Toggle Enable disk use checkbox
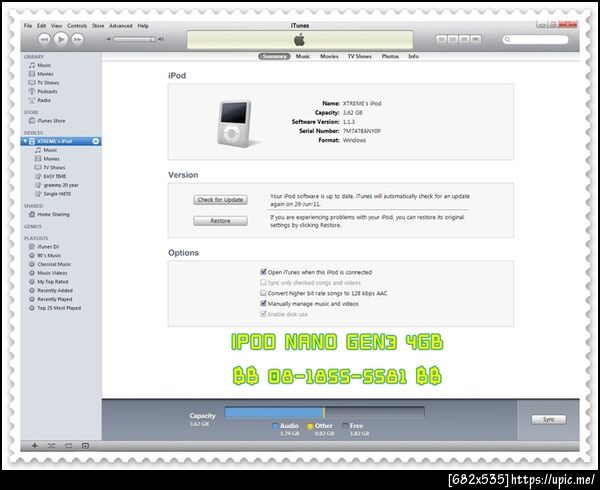Viewport: 600px width, 490px height. coord(263,314)
